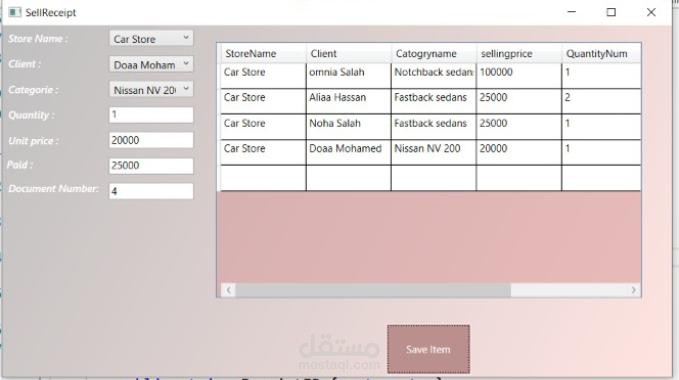679x380 pixels.
Task: Select the selling price cell '100000'
Action: 519,76
